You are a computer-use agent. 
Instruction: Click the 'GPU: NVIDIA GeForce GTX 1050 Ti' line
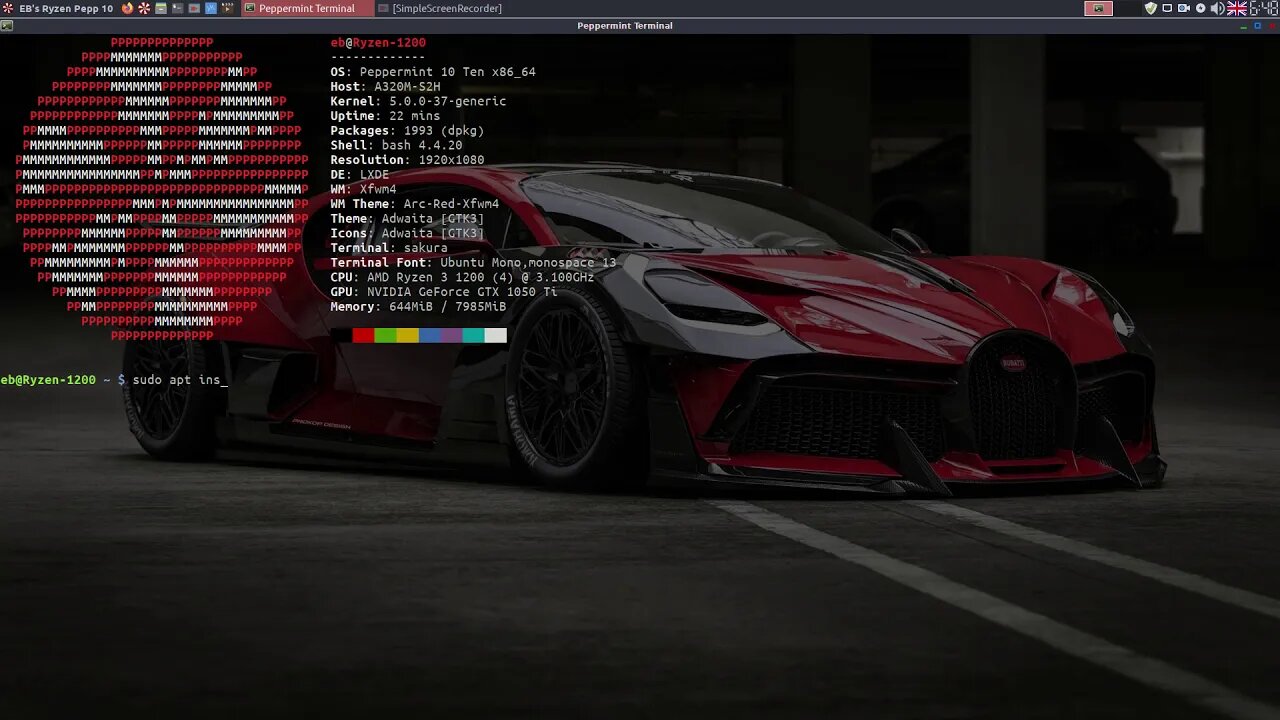pyautogui.click(x=444, y=292)
